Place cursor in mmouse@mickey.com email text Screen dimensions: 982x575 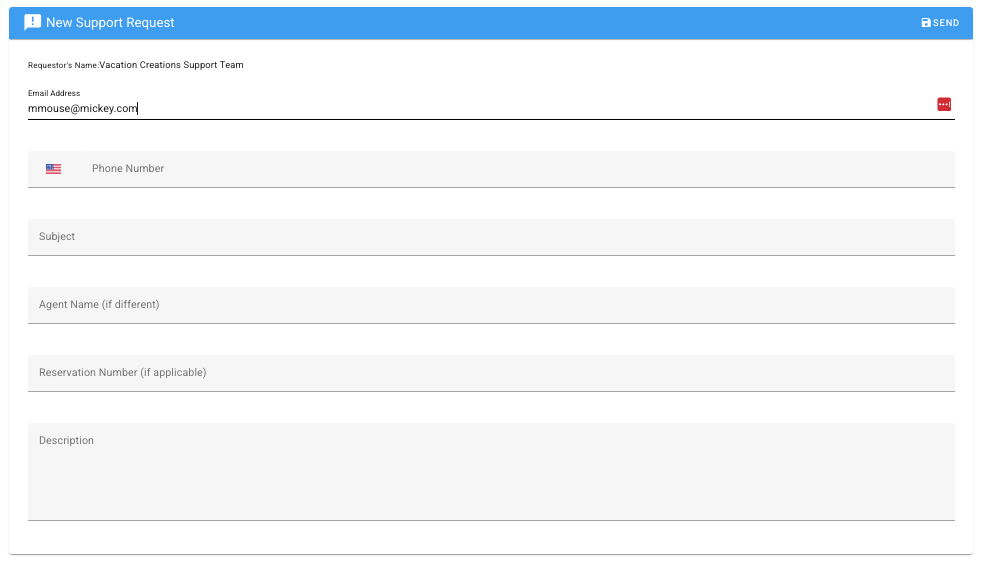point(83,108)
